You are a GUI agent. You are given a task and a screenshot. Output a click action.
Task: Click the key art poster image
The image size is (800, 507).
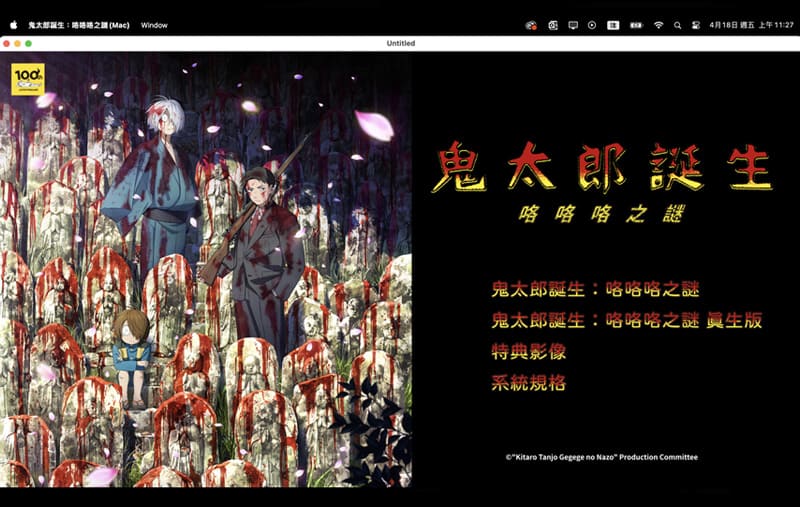(x=206, y=269)
